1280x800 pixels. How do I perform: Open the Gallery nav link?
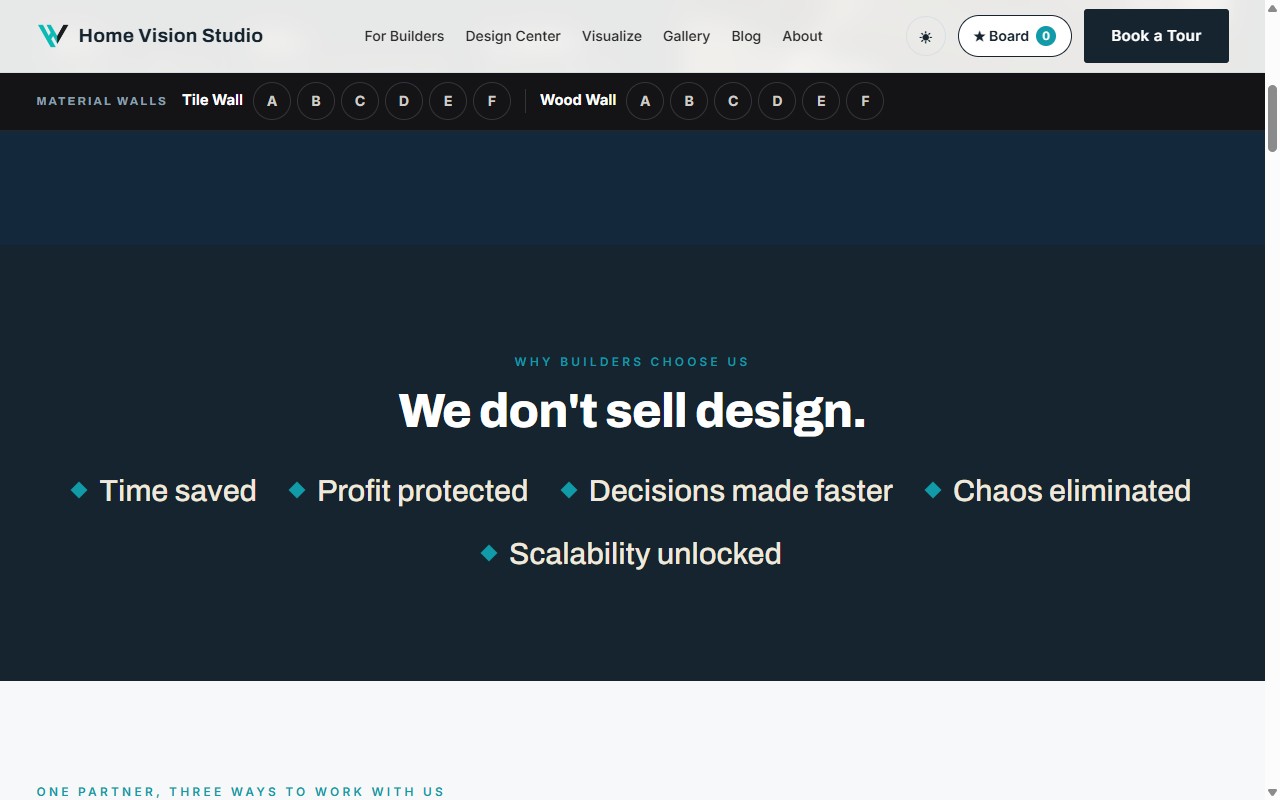click(686, 36)
